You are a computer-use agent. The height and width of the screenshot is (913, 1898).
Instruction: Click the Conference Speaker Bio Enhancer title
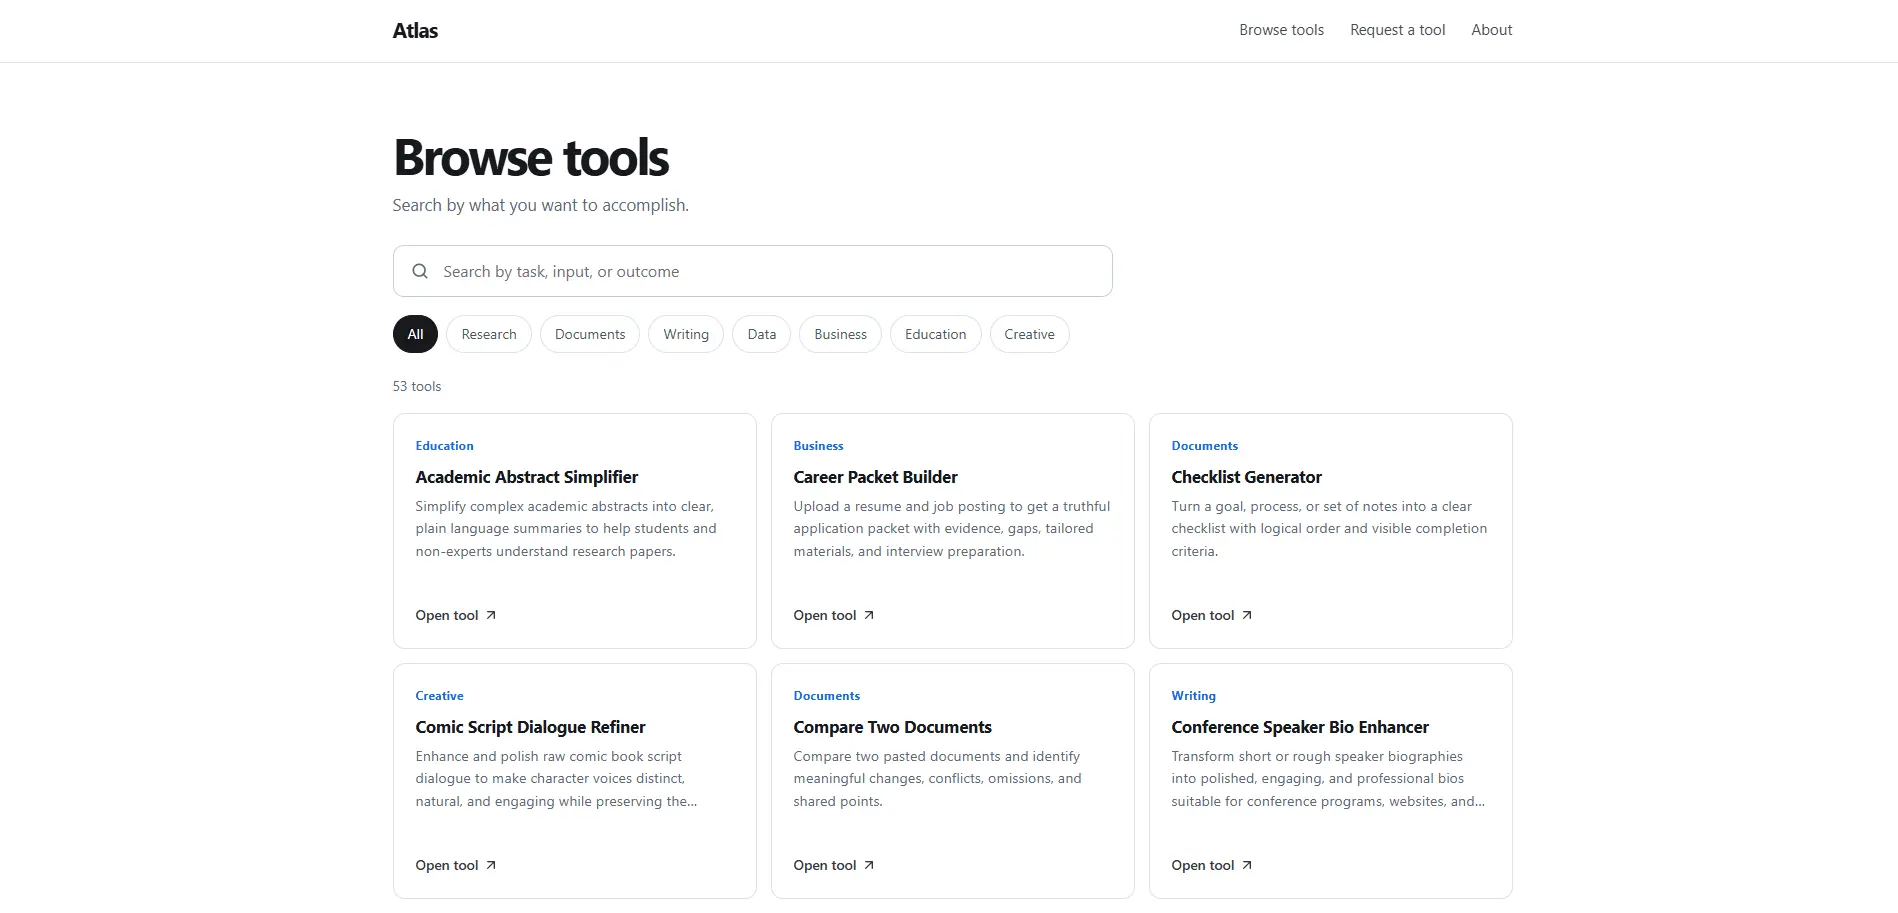pos(1300,727)
